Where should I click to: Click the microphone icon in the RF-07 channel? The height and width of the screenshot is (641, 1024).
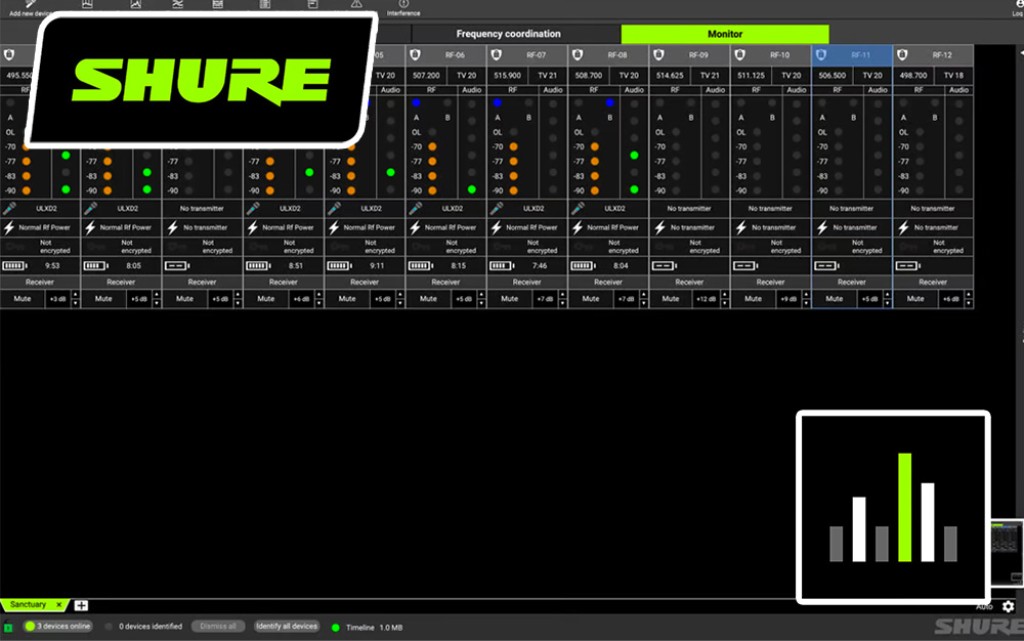coord(496,208)
